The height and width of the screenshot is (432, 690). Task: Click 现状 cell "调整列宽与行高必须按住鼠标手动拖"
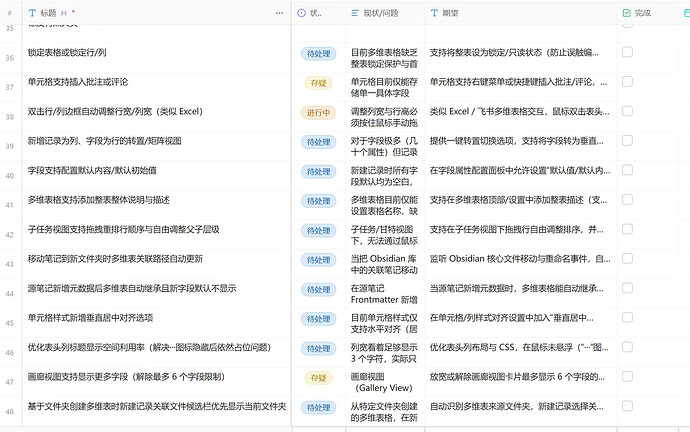click(384, 117)
